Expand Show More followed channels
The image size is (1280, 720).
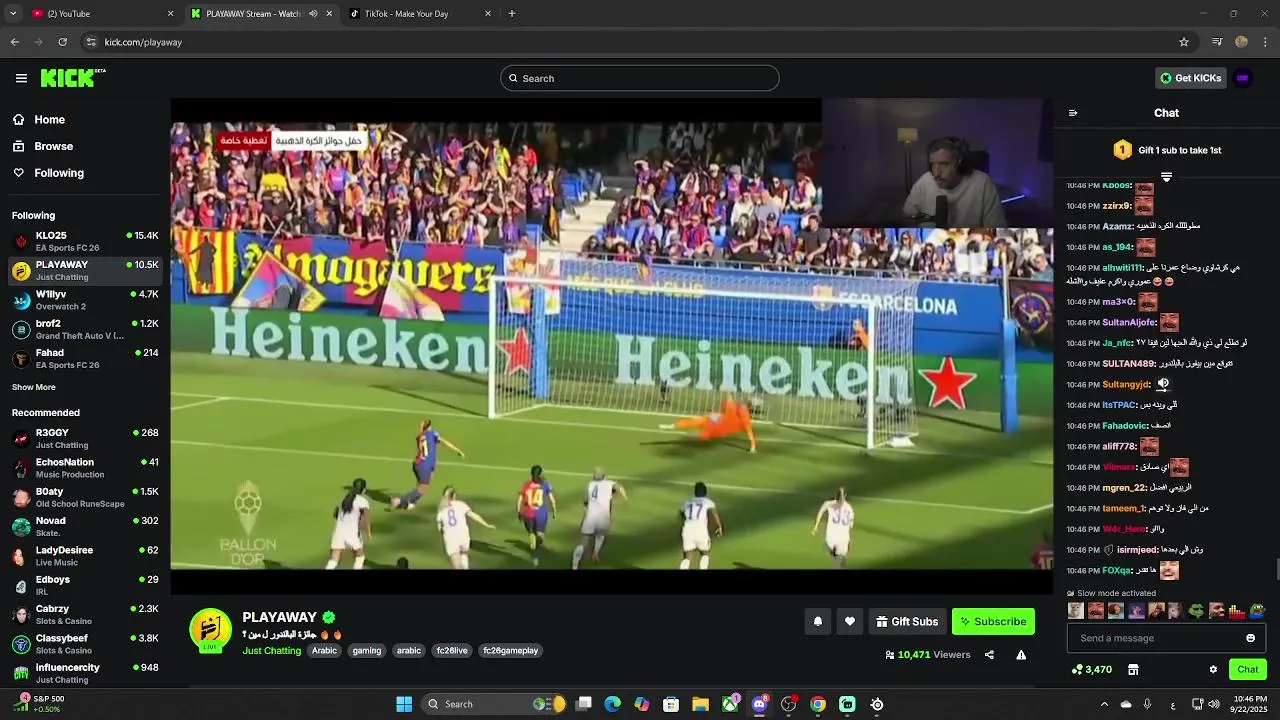[x=34, y=387]
